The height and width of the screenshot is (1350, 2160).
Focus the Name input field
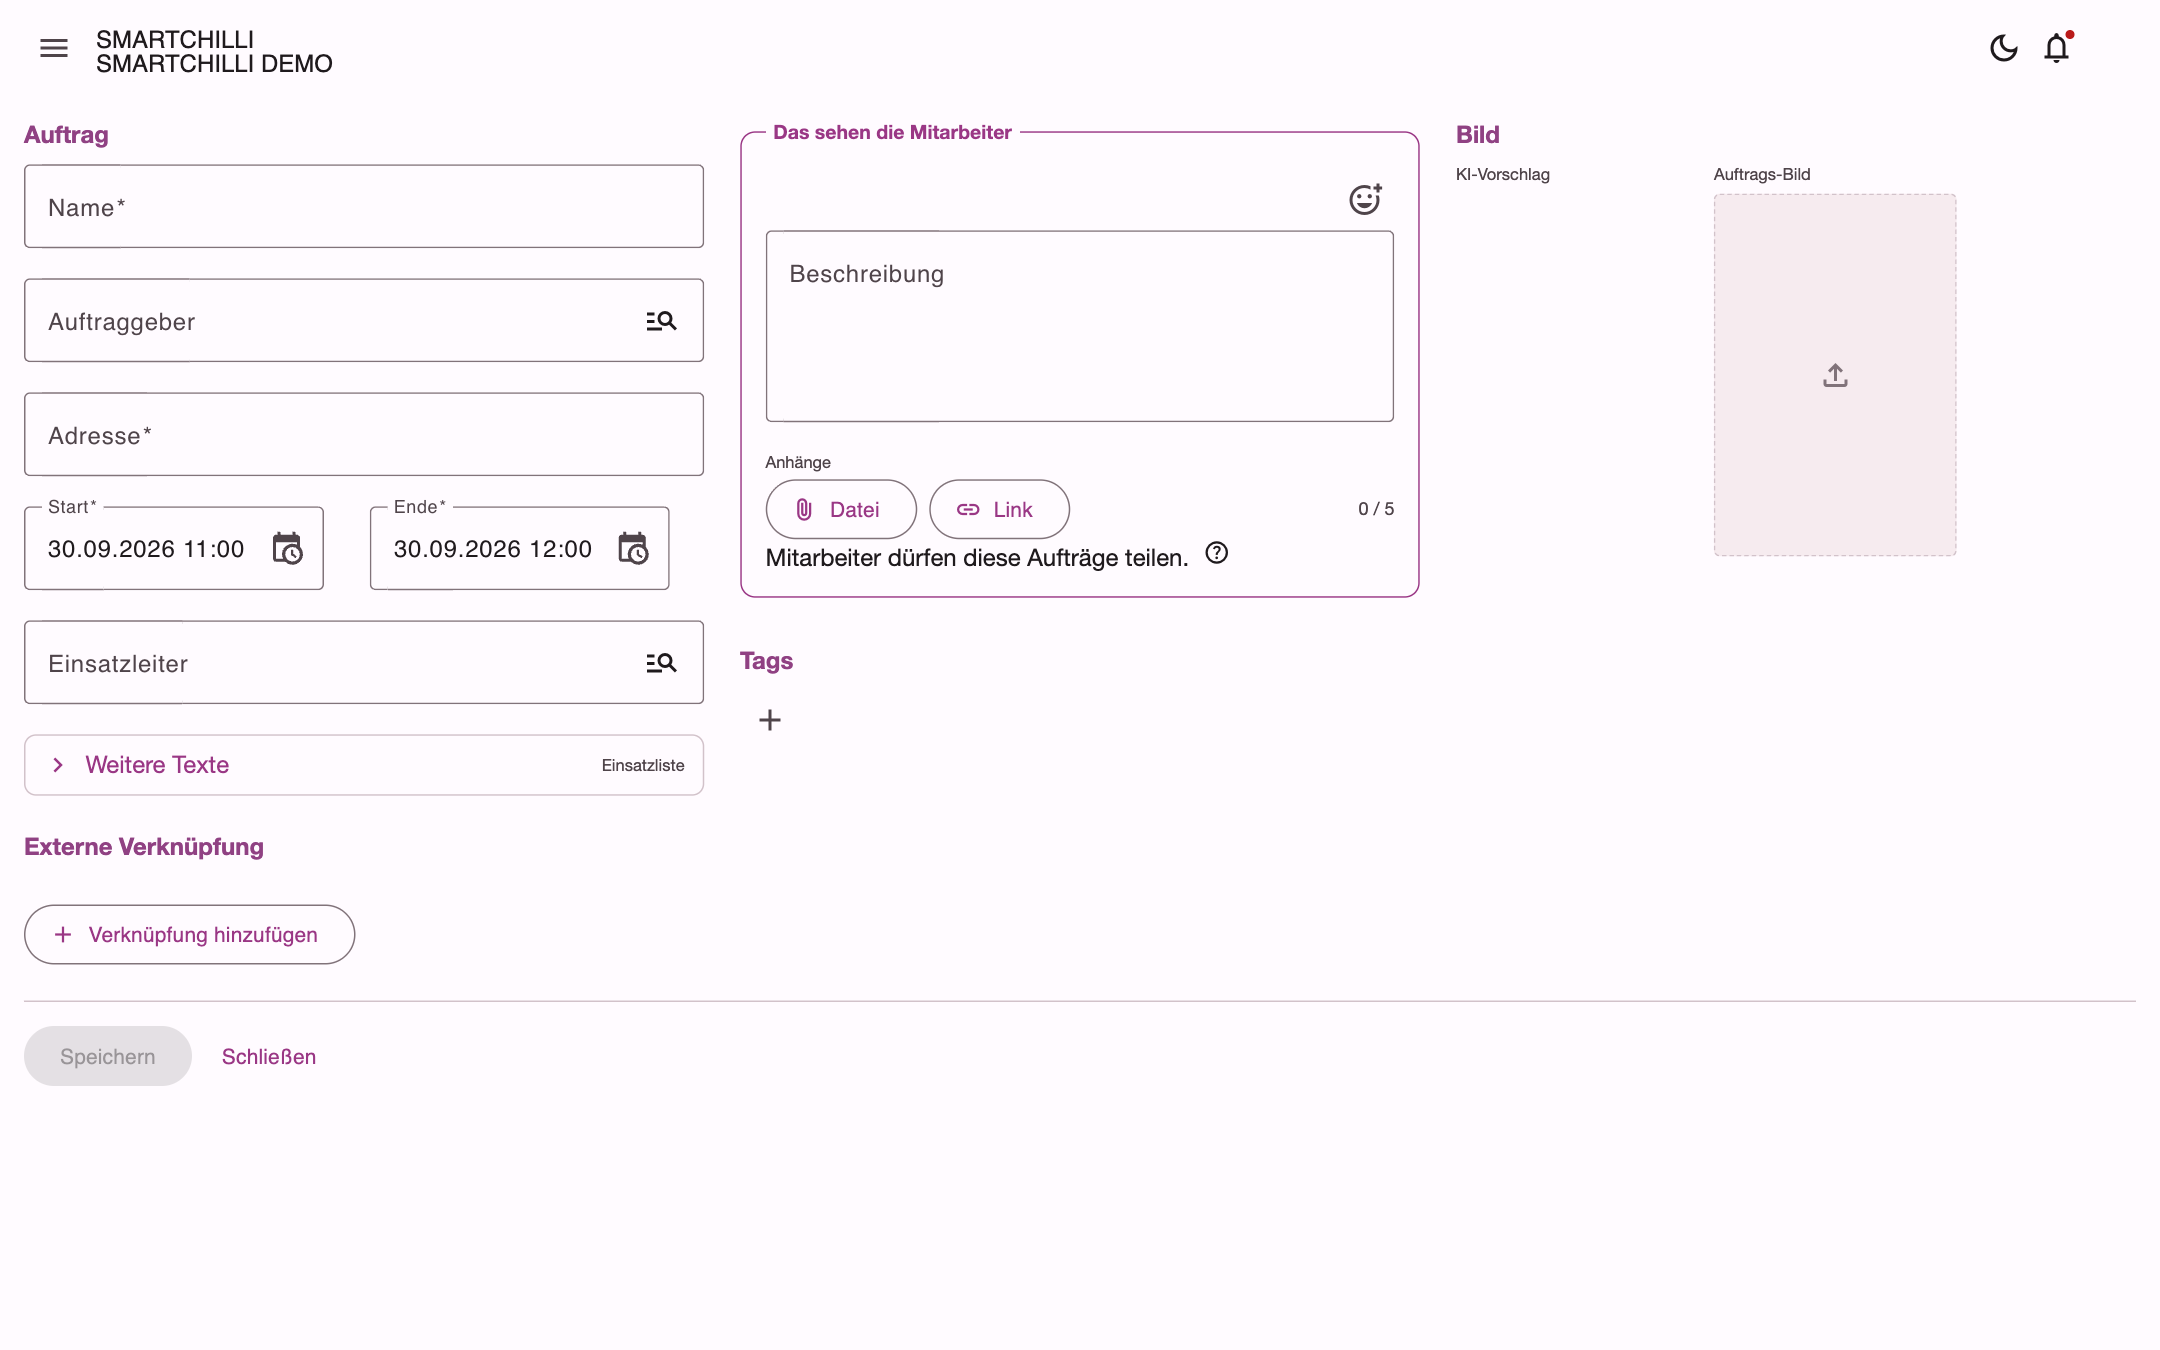(364, 207)
